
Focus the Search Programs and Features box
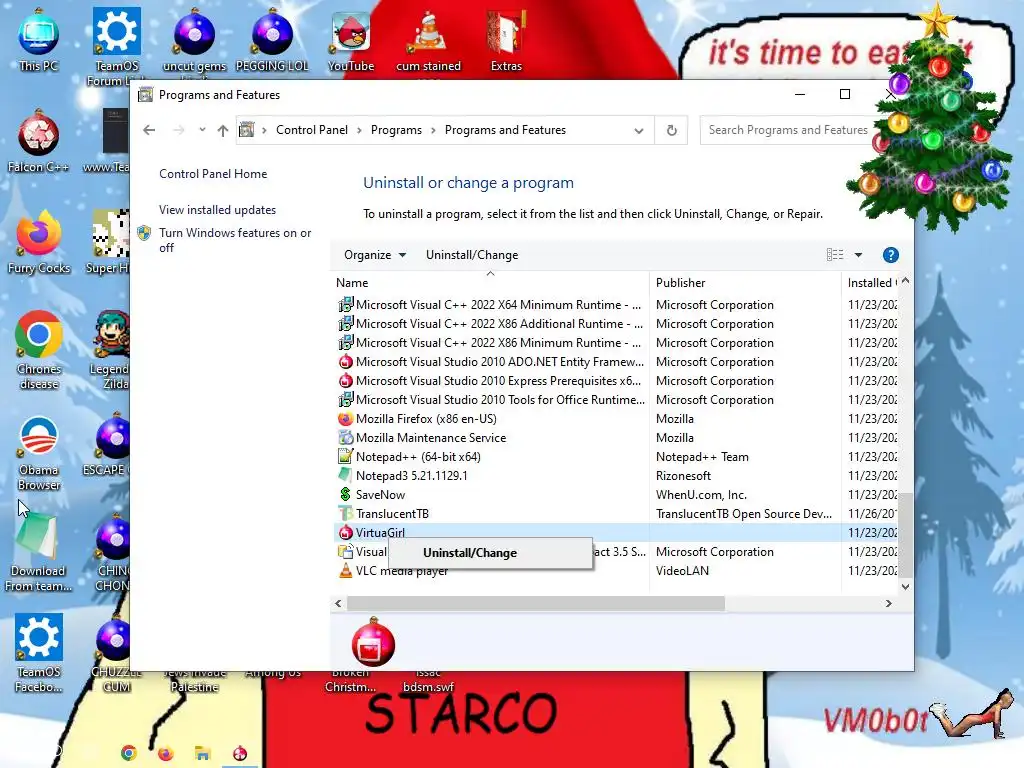(x=790, y=130)
